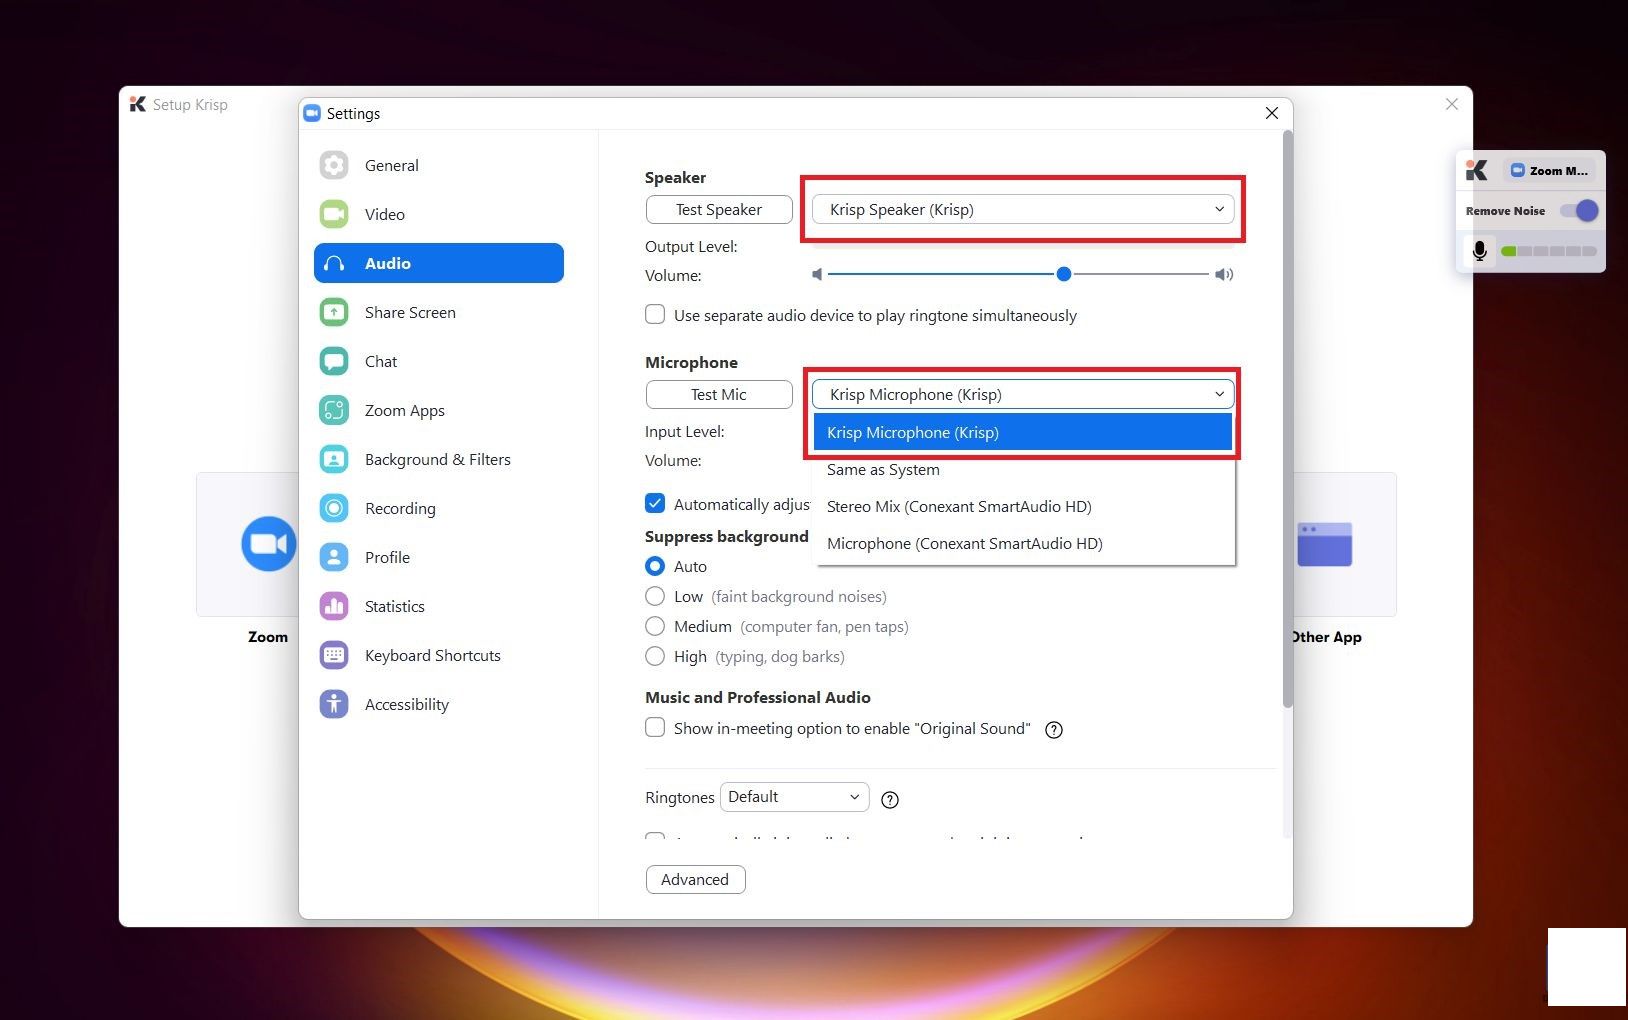Click the Advanced button

point(695,879)
